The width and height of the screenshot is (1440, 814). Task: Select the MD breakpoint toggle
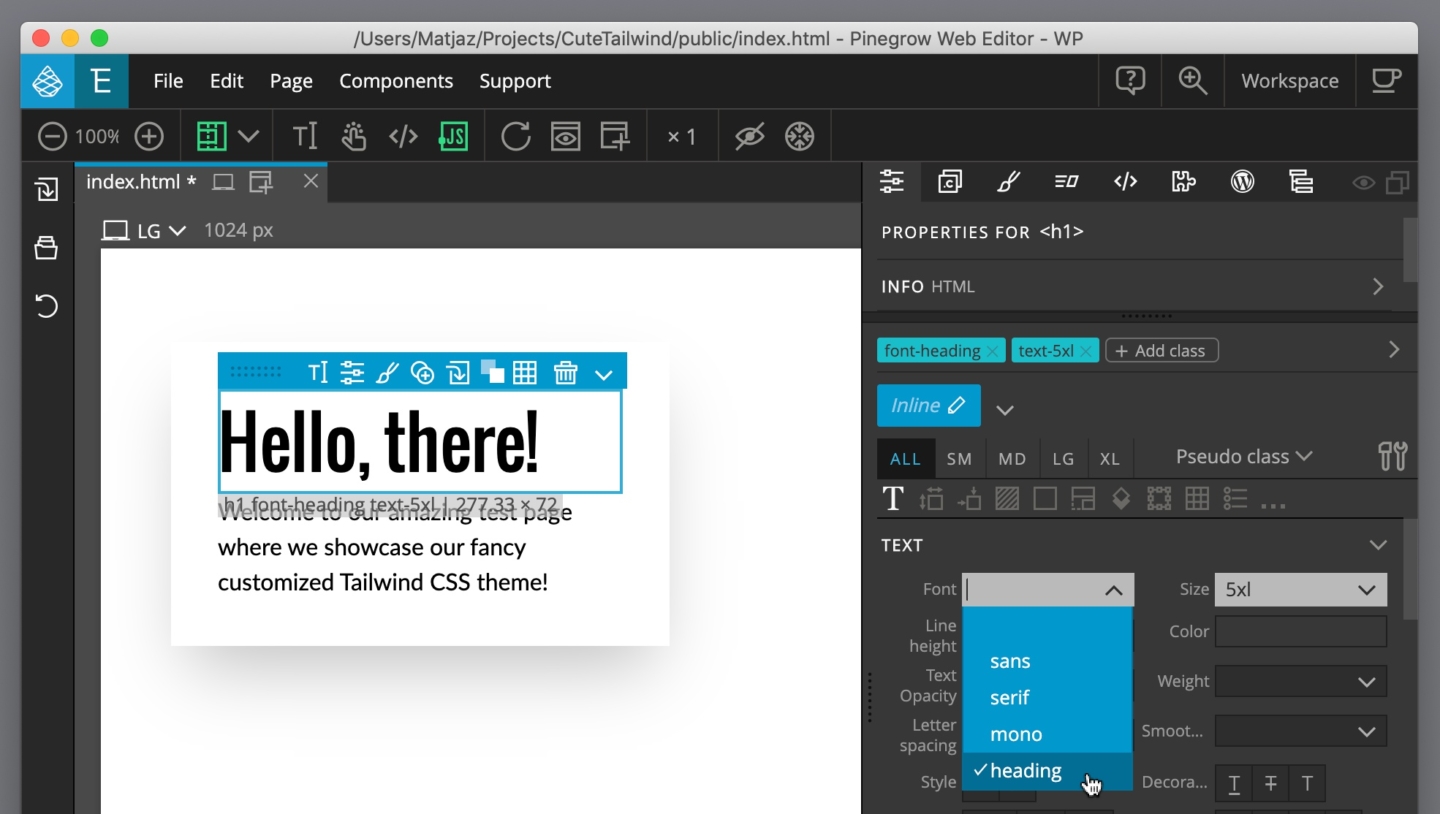pyautogui.click(x=1012, y=459)
